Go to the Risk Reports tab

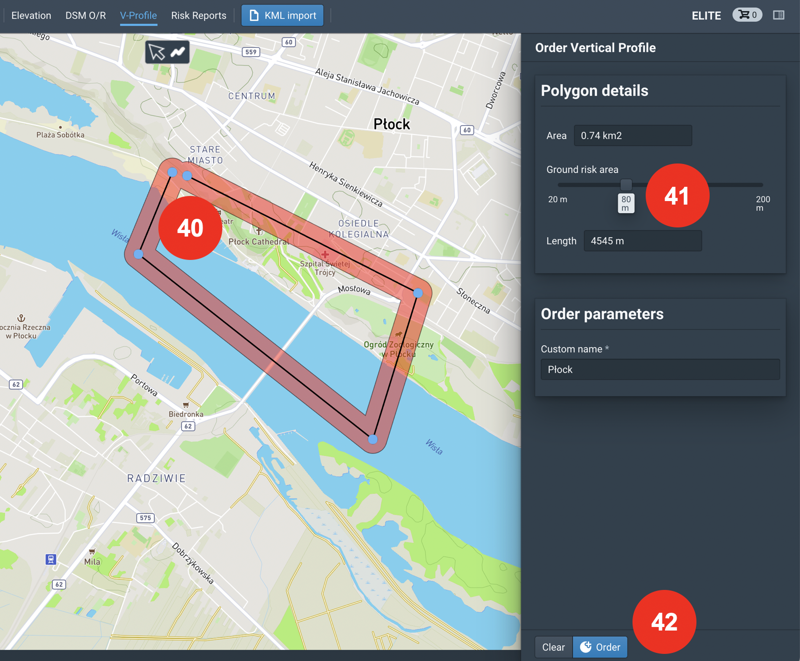tap(198, 15)
